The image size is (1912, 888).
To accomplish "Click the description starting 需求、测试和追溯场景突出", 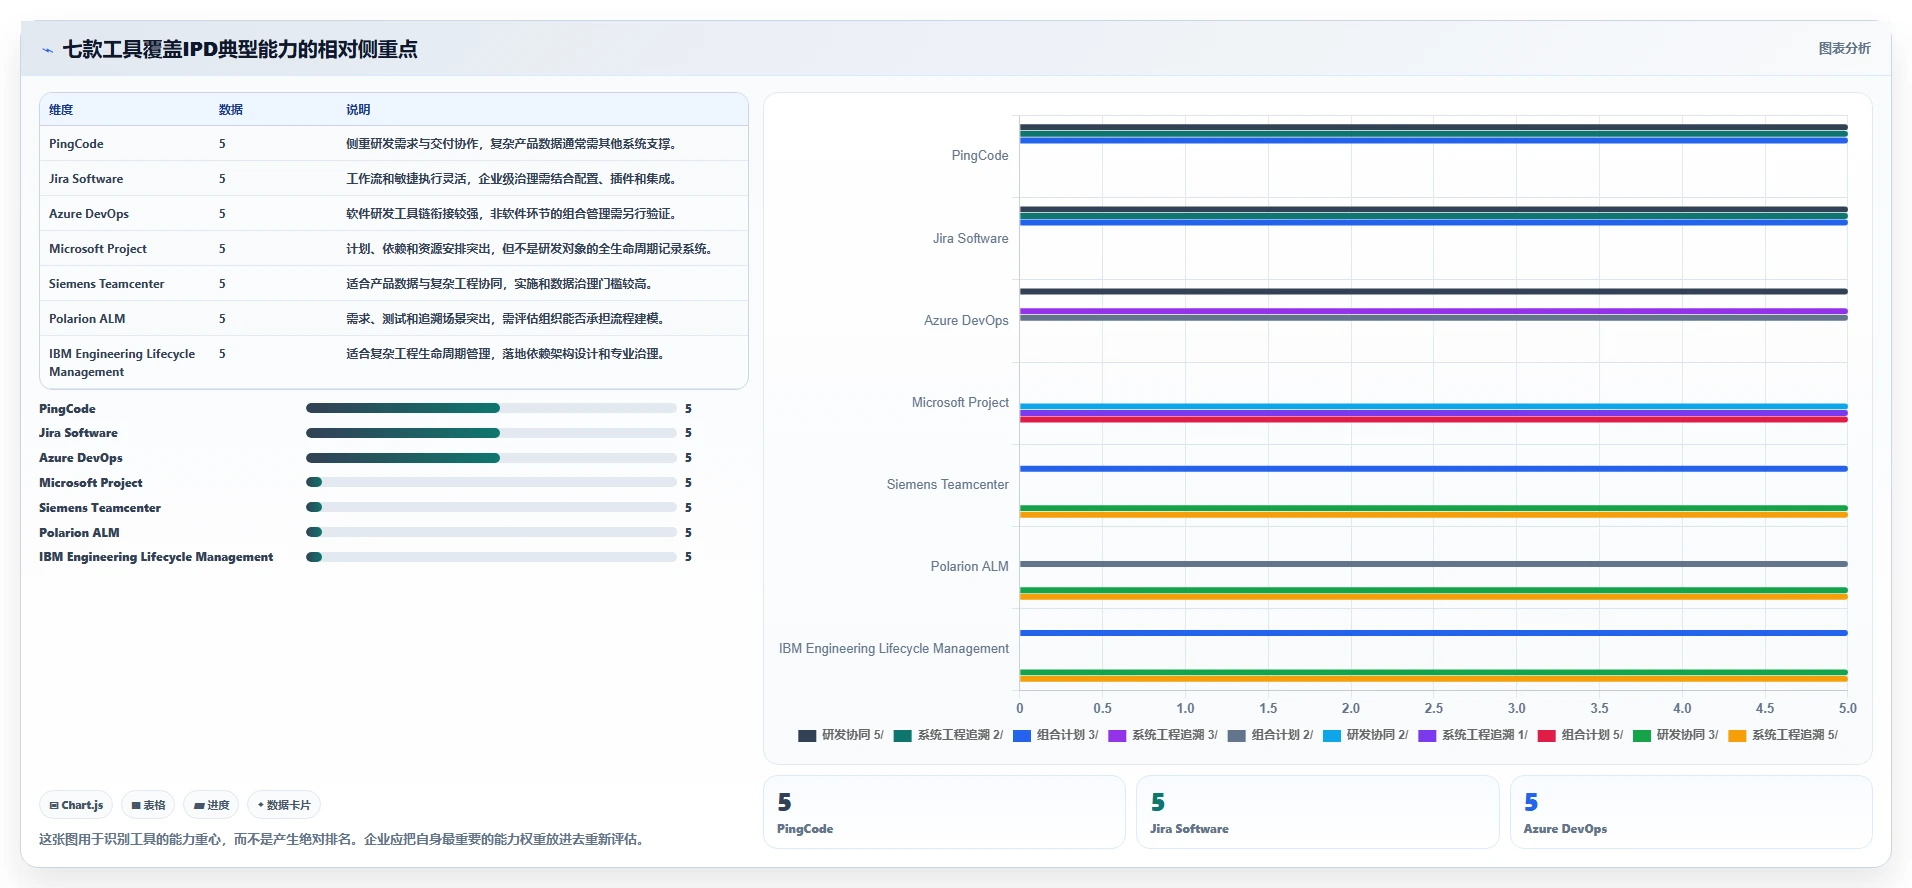I will click(x=508, y=319).
